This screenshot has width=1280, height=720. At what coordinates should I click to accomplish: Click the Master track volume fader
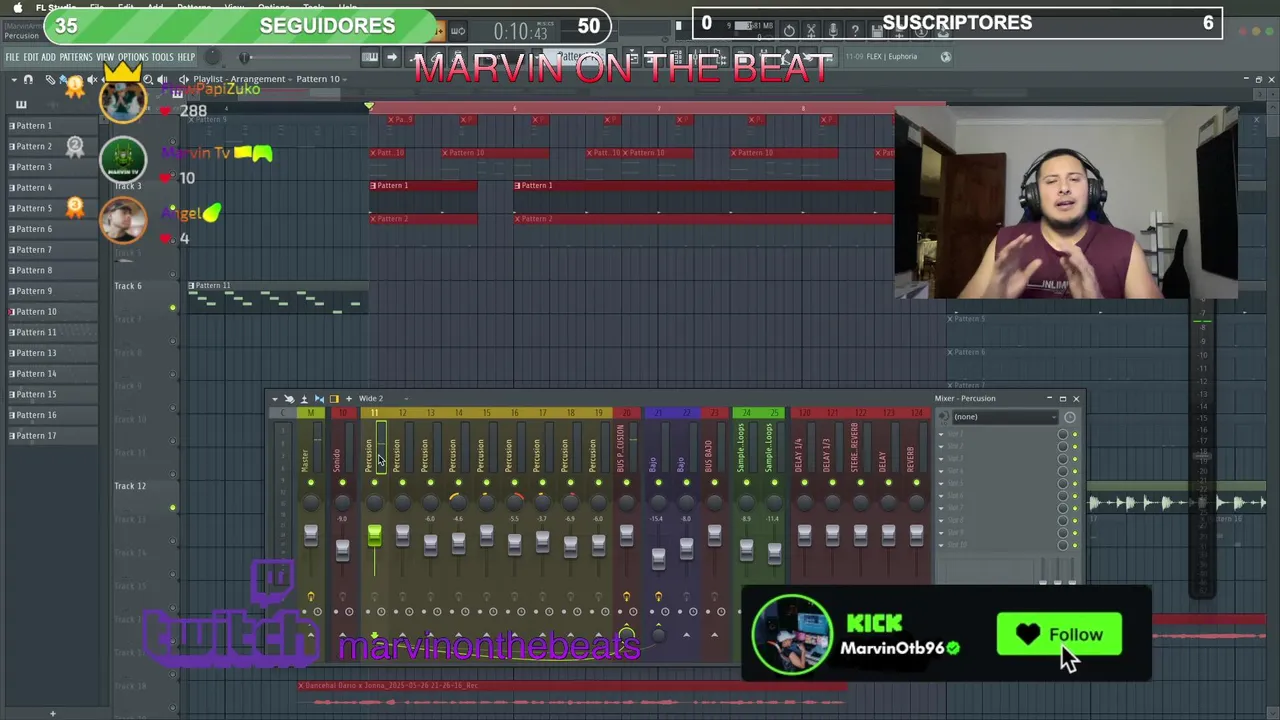(311, 535)
